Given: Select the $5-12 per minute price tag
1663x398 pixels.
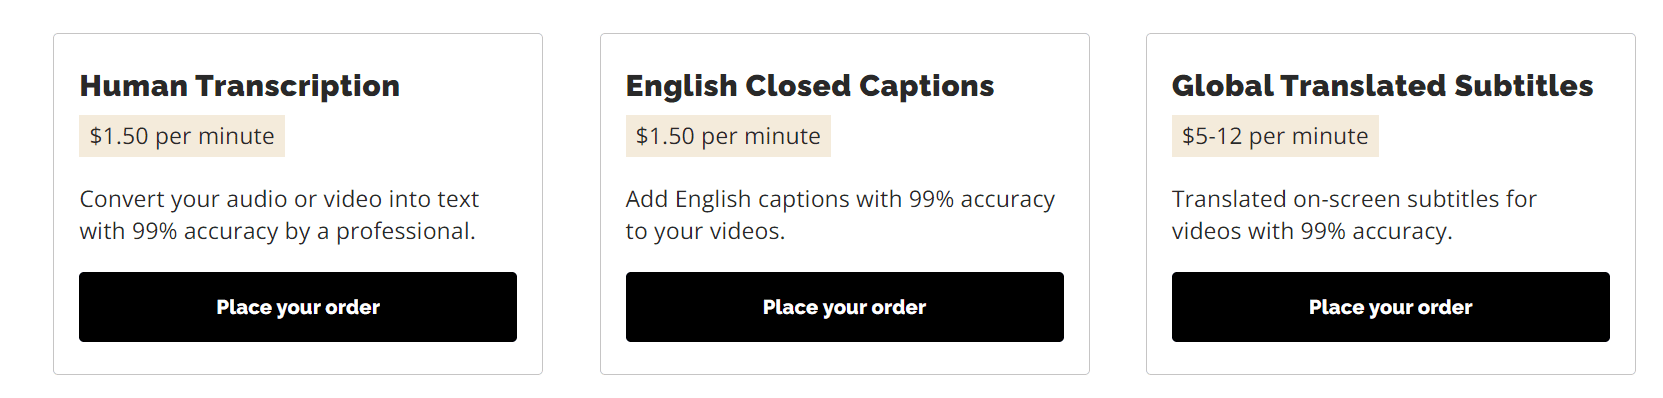Looking at the screenshot, I should (1275, 136).
